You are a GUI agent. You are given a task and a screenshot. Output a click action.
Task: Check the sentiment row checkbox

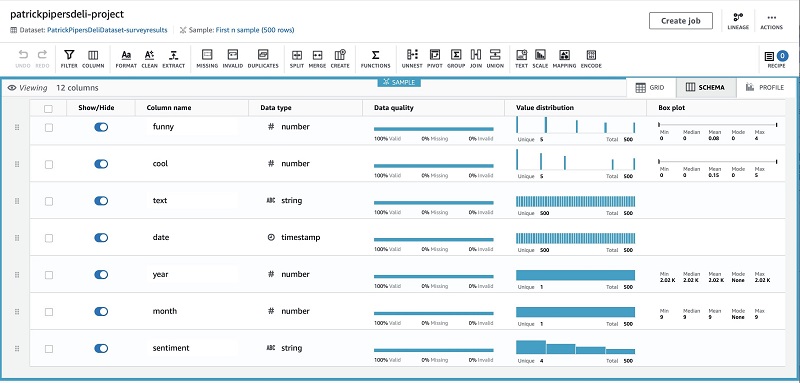pyautogui.click(x=48, y=349)
